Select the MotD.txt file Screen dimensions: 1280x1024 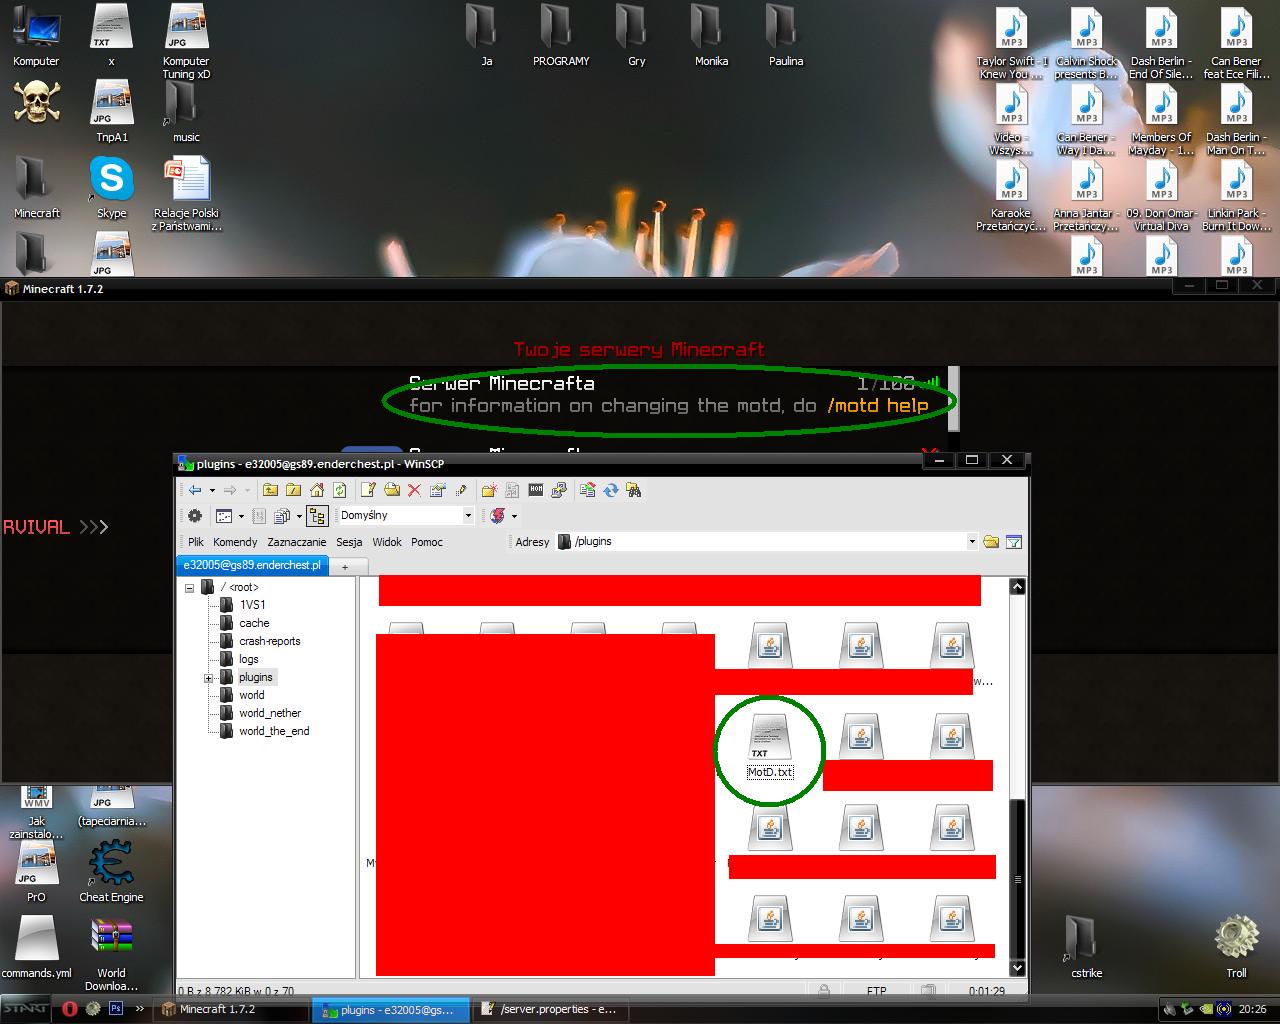(770, 747)
